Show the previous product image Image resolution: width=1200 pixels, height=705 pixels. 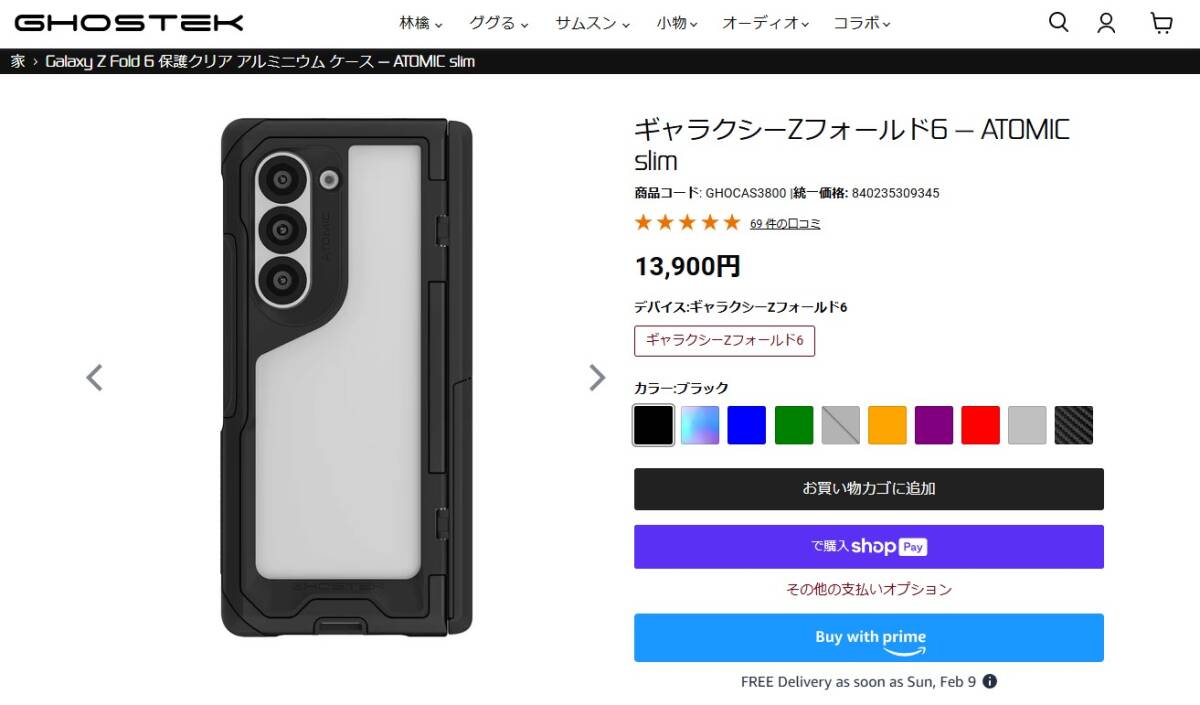[x=94, y=377]
